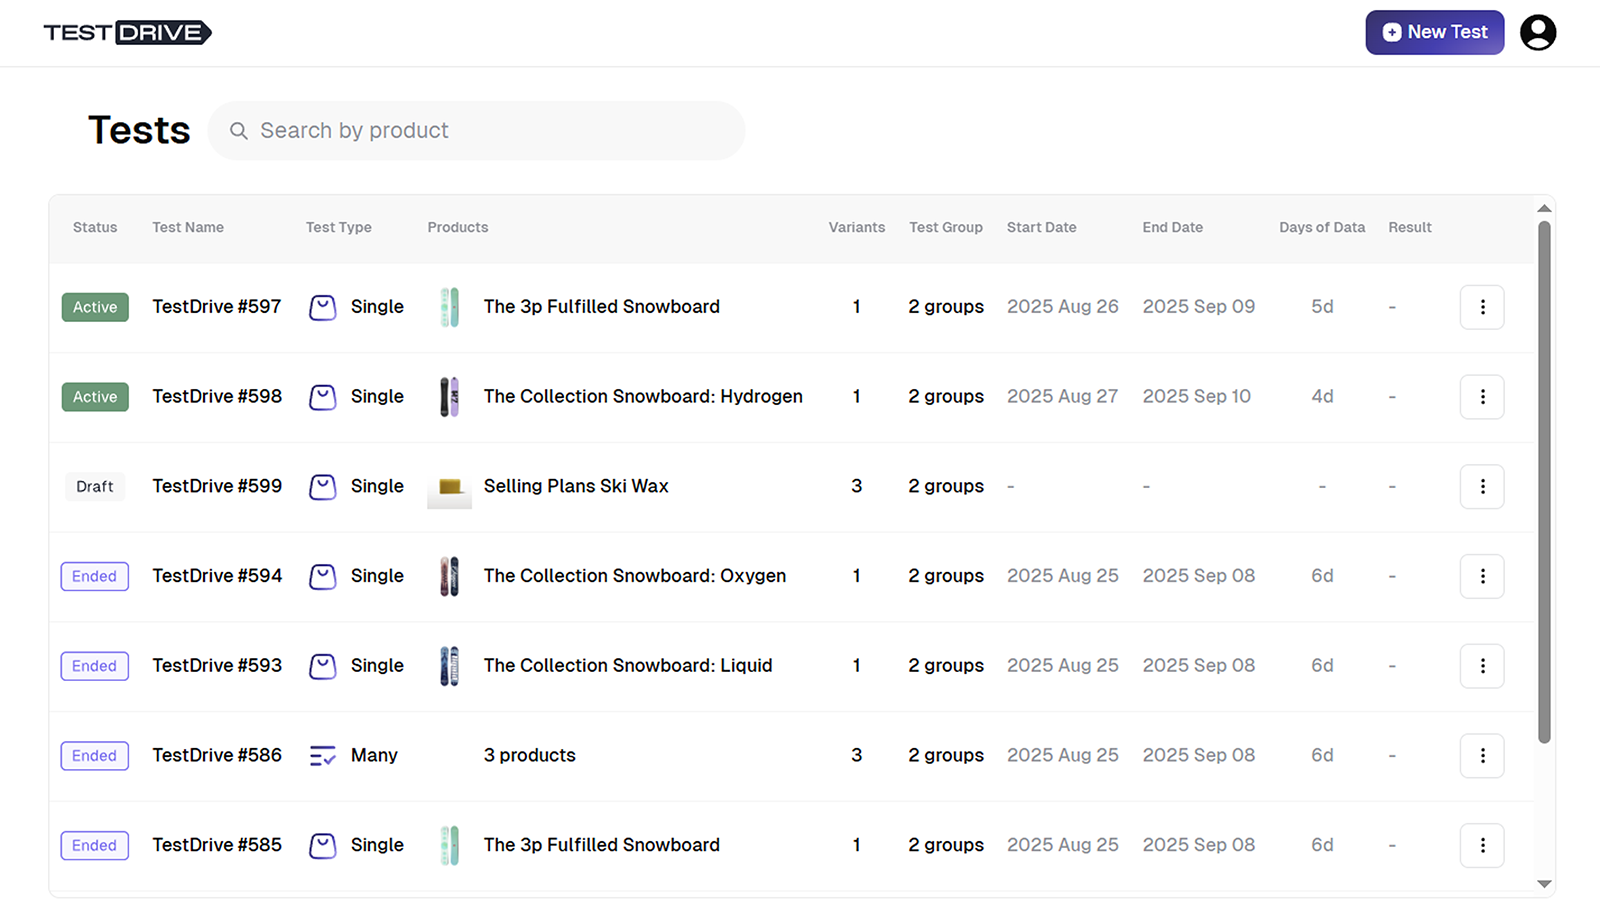1600x900 pixels.
Task: Open test named TestDrive #585
Action: coord(217,845)
